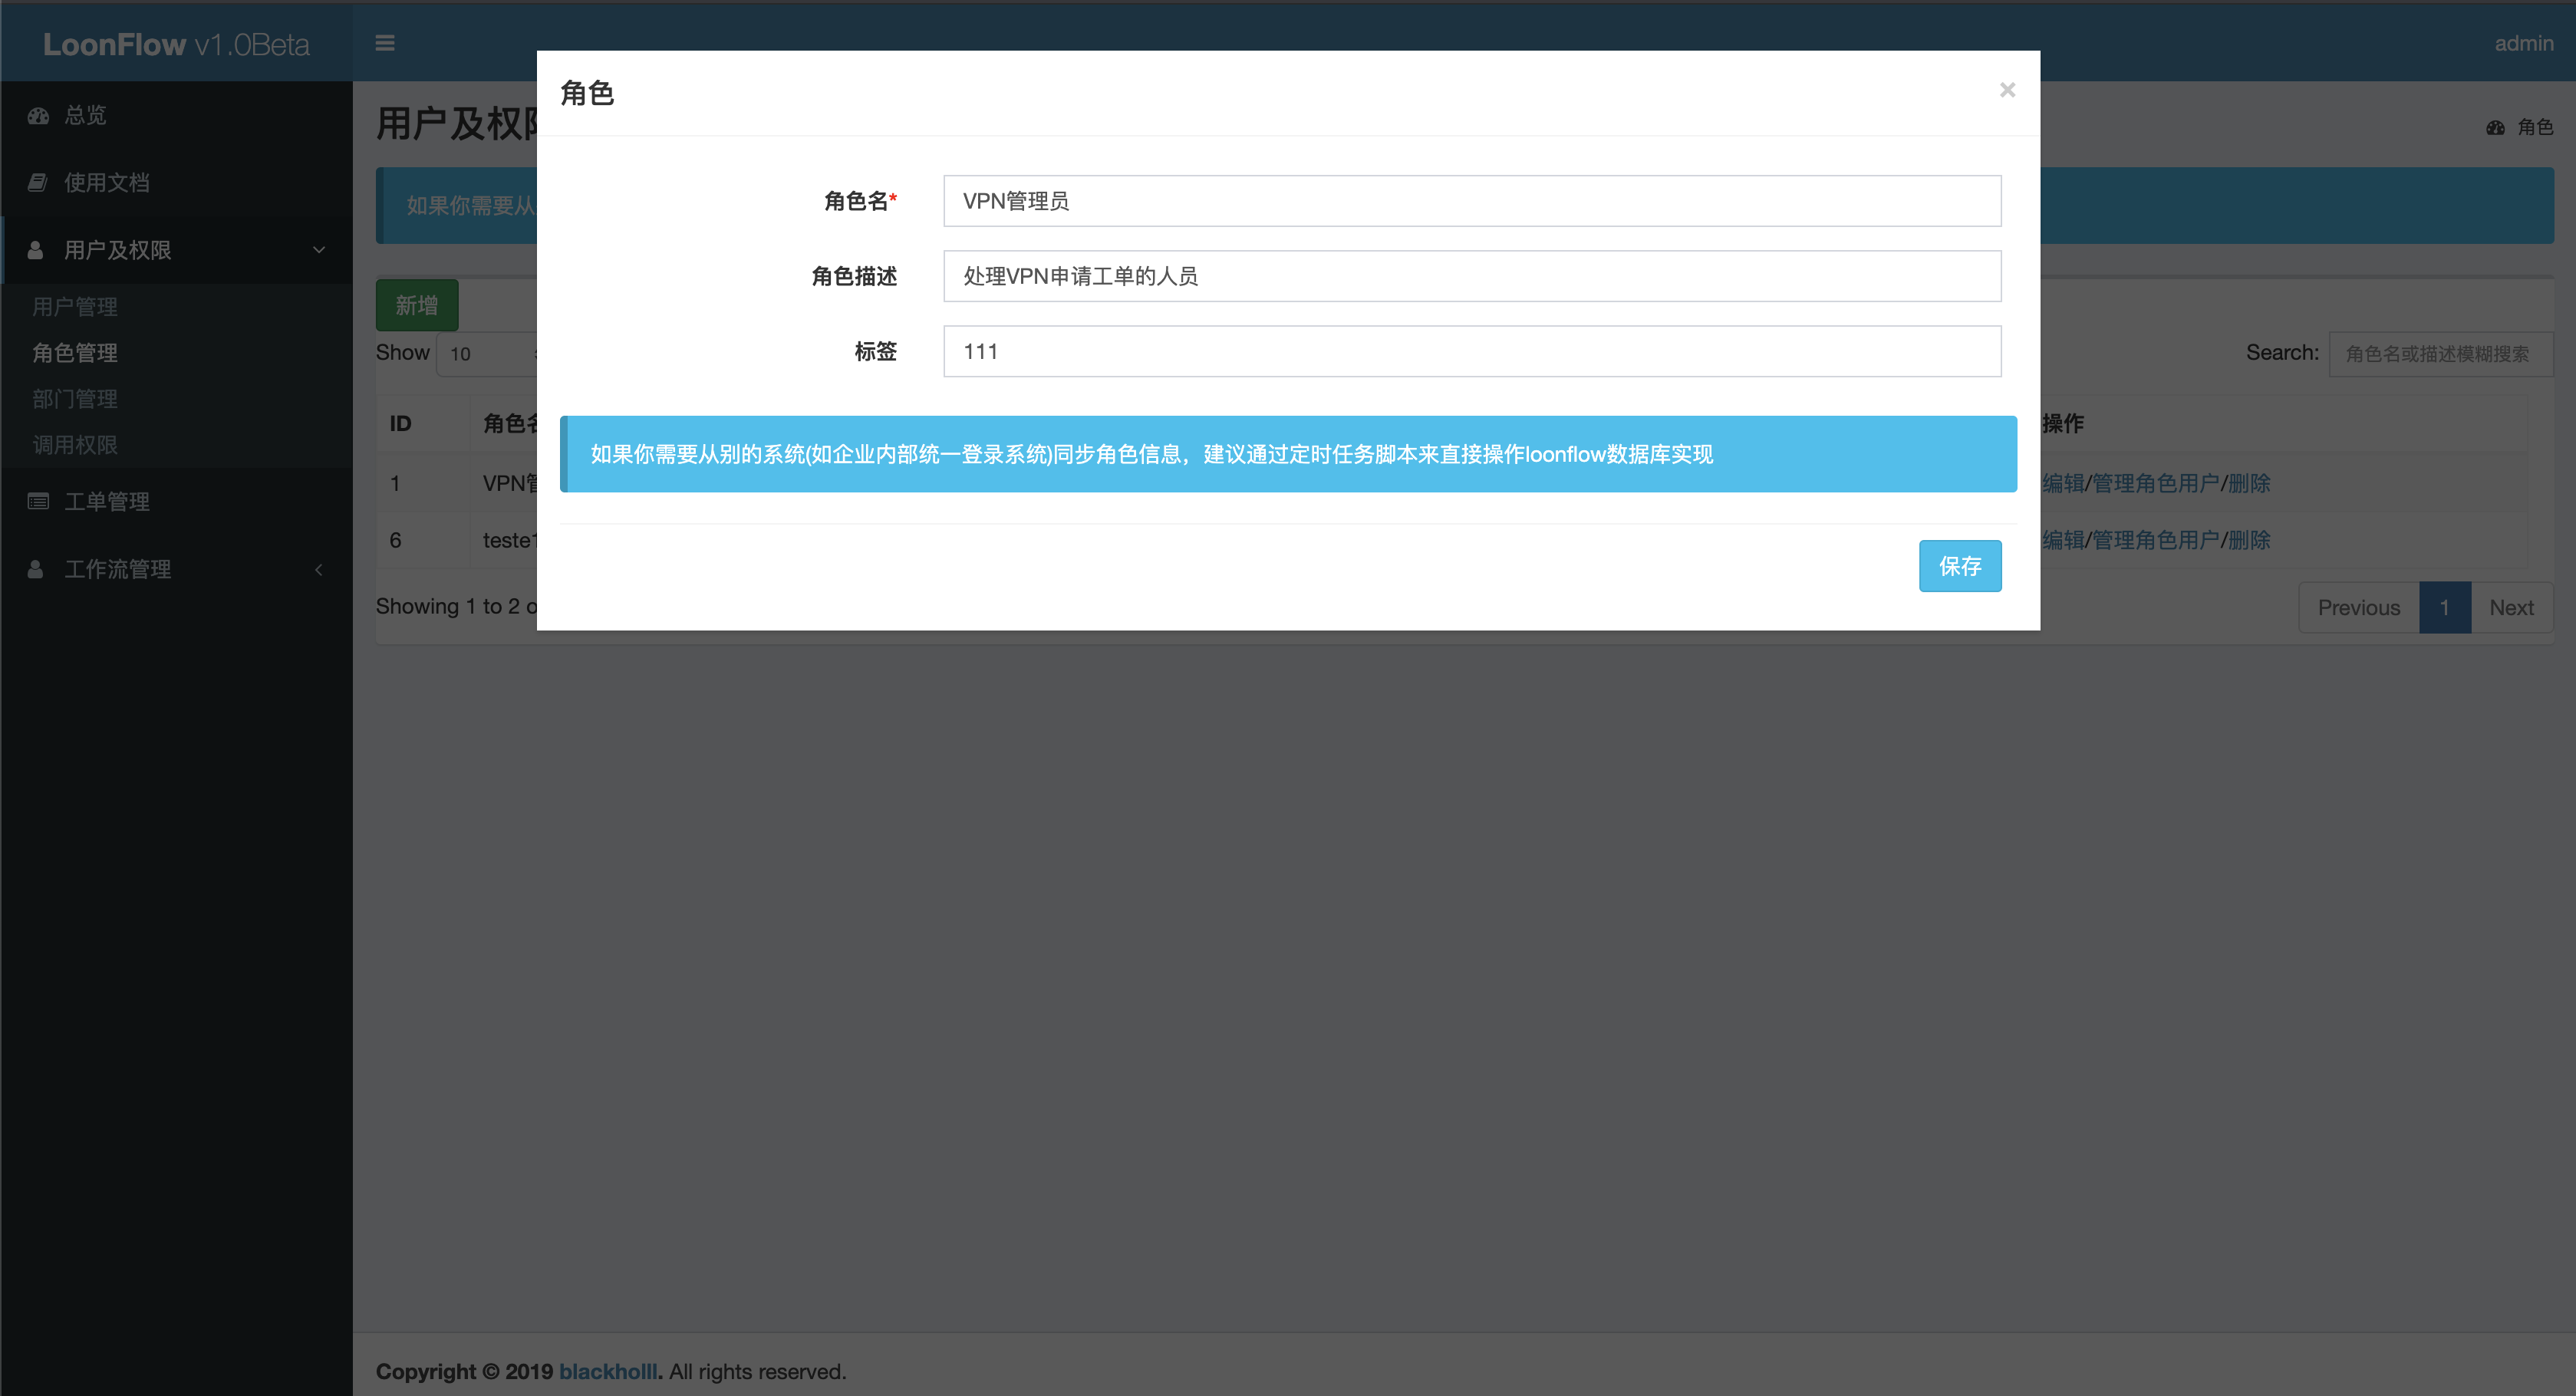The width and height of the screenshot is (2576, 1396).
Task: Focus the 标签 input field
Action: point(1472,351)
